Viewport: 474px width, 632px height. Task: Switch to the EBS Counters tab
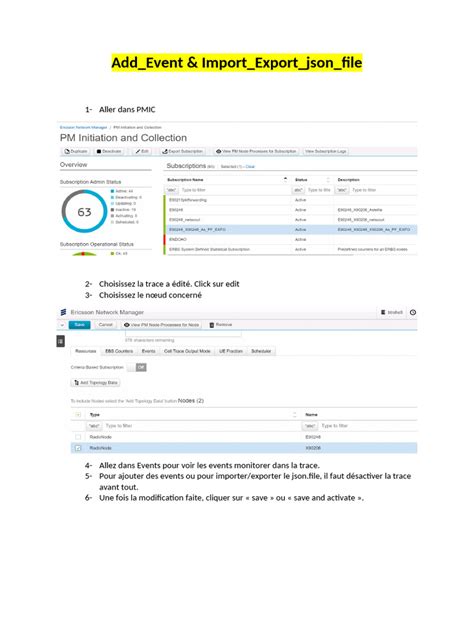[119, 351]
